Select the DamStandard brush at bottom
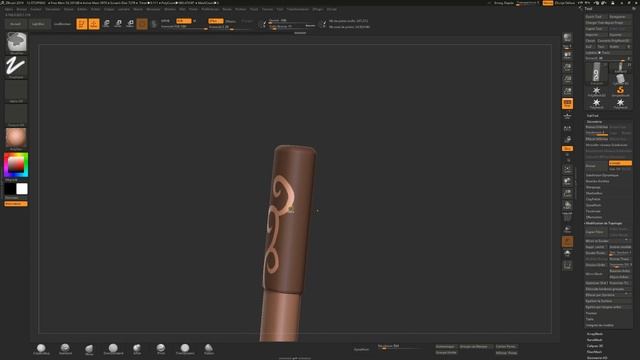Screen dimensions: 640x360 113,349
